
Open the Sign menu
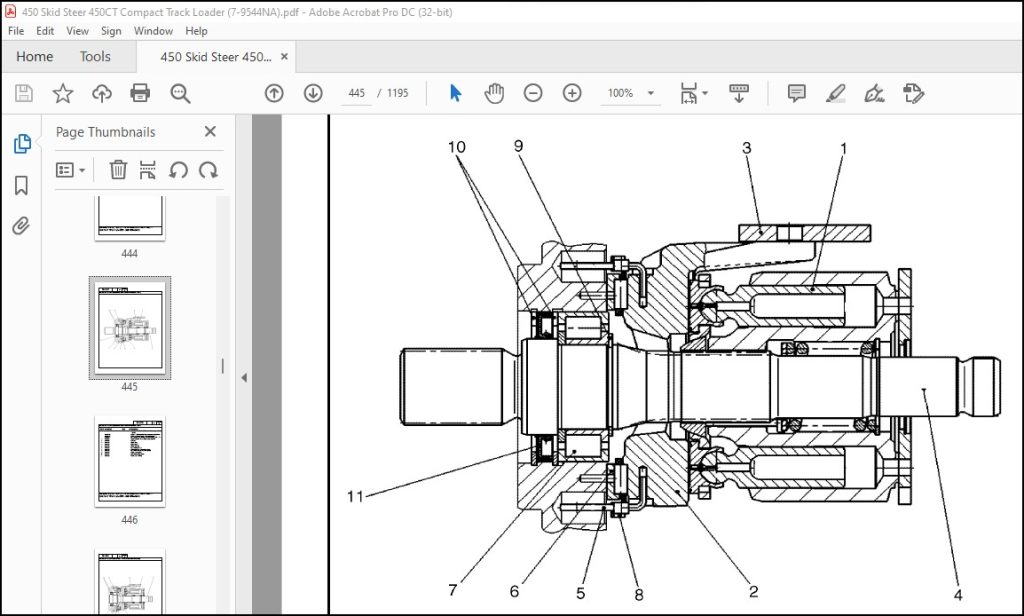[x=111, y=31]
